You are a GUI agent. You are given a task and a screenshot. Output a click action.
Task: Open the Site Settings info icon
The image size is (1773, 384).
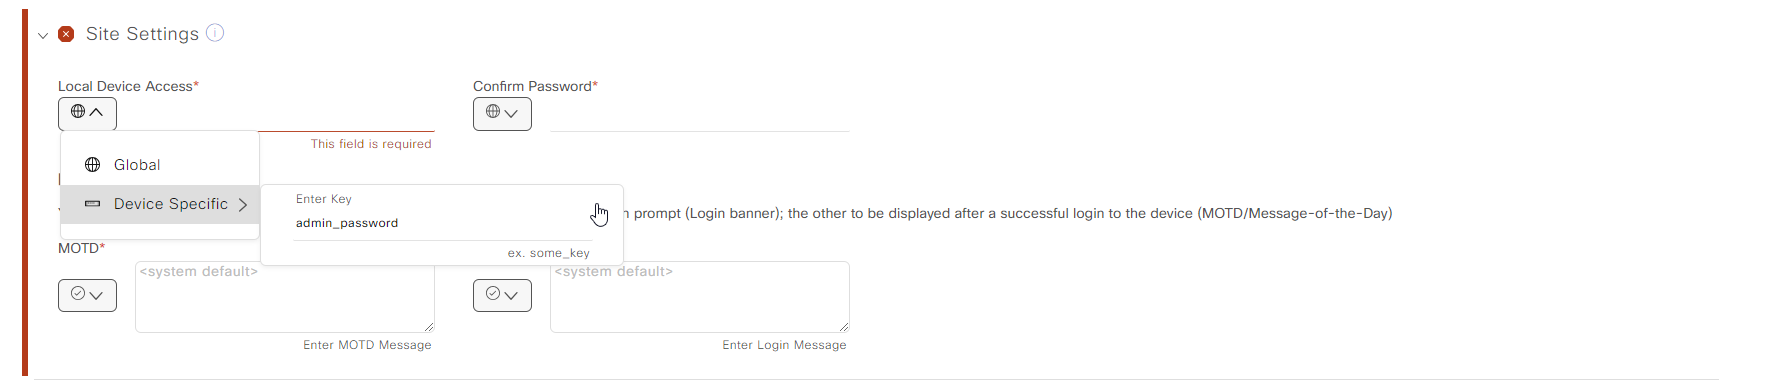tap(215, 33)
